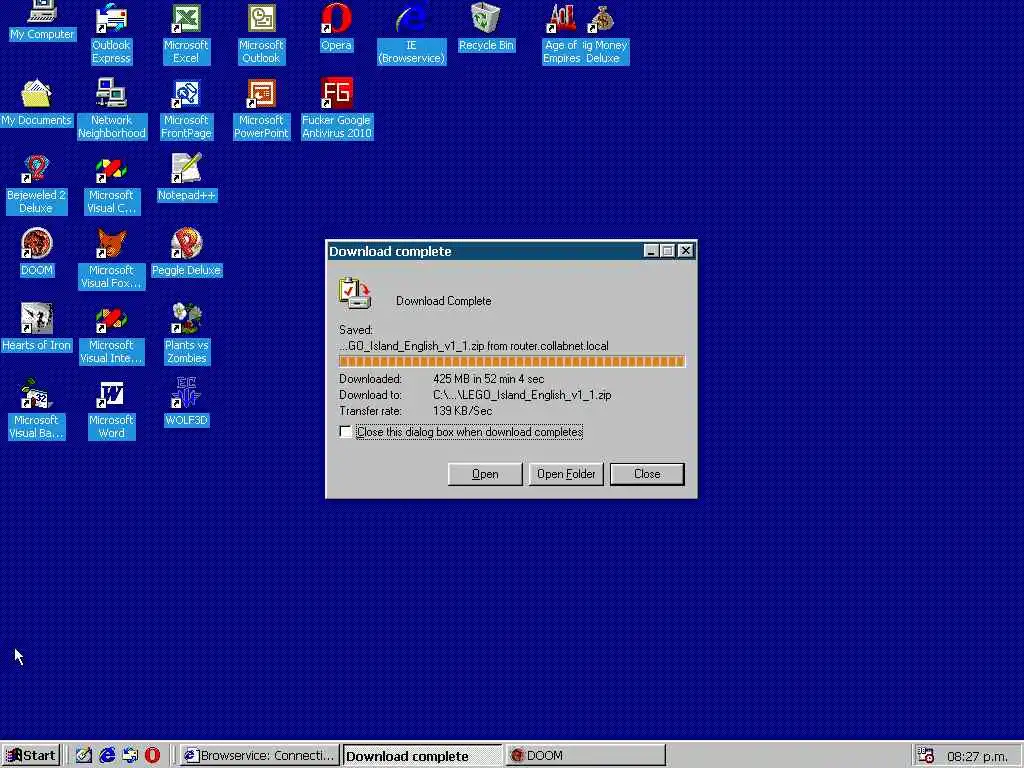The height and width of the screenshot is (768, 1024).
Task: Click the notepad quick launch icon
Action: pos(84,756)
